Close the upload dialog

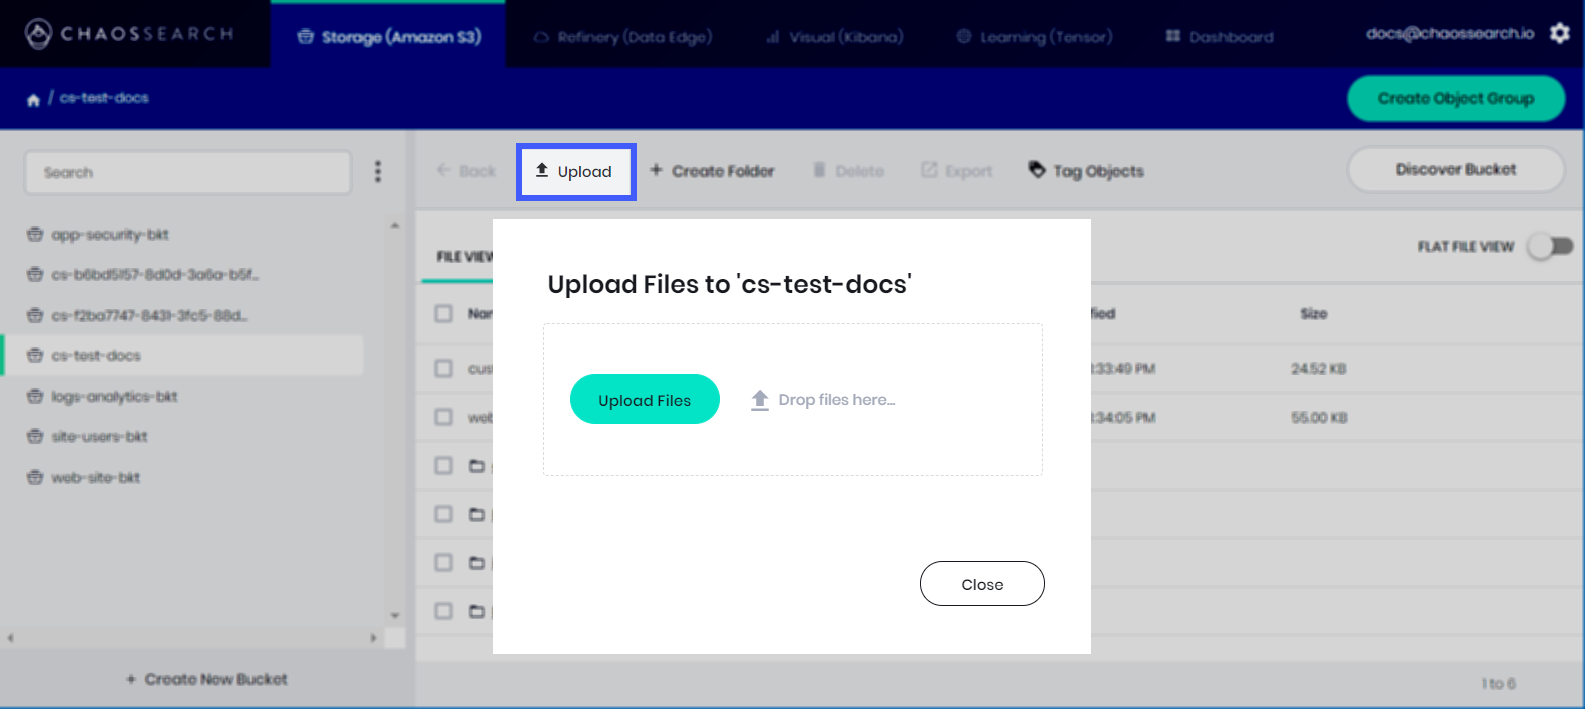click(982, 584)
